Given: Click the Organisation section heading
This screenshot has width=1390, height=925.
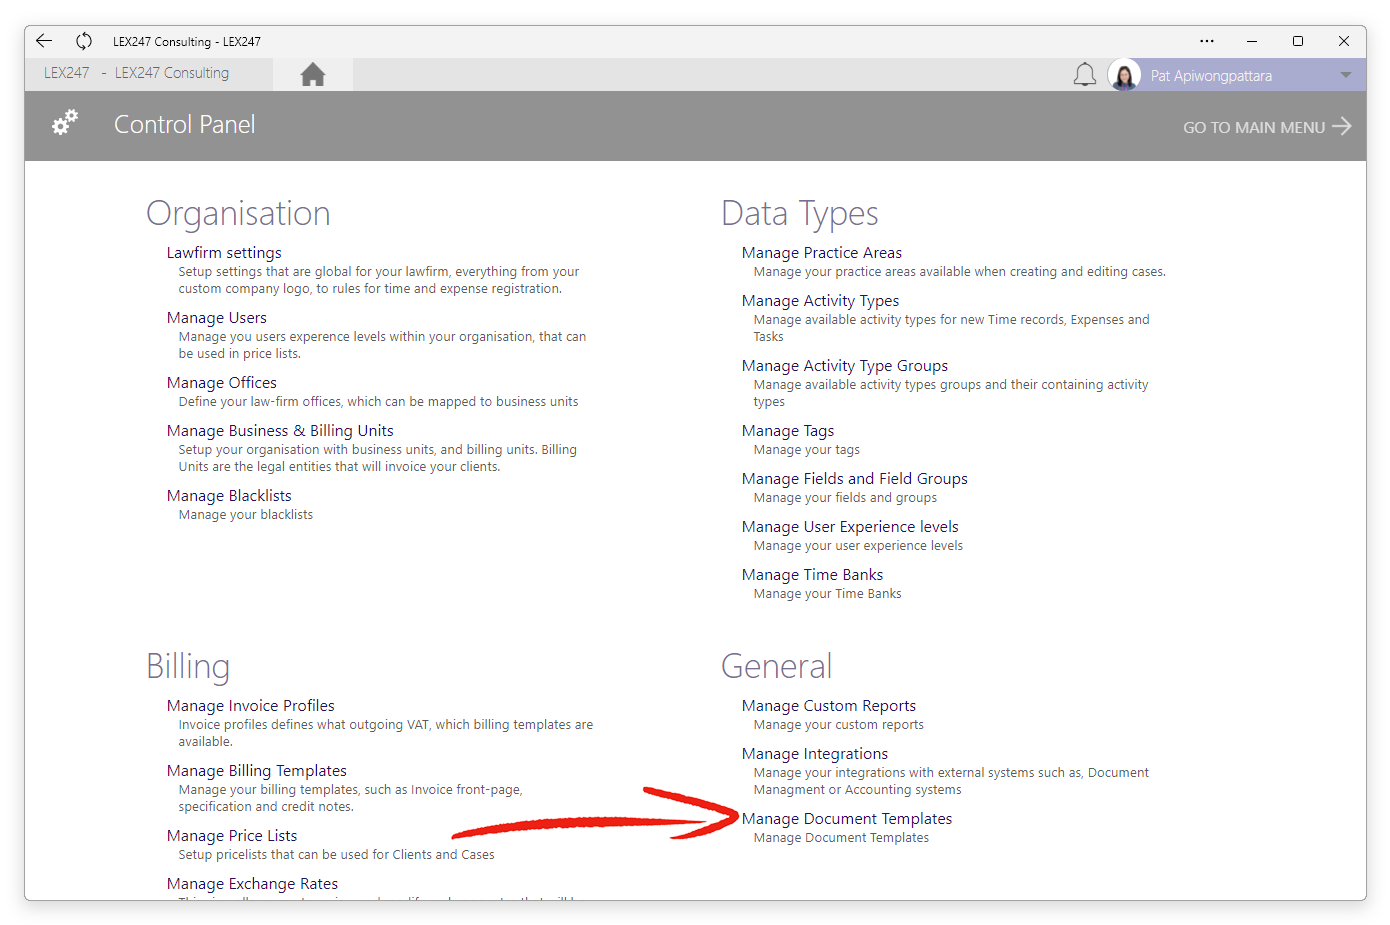Looking at the screenshot, I should (238, 214).
